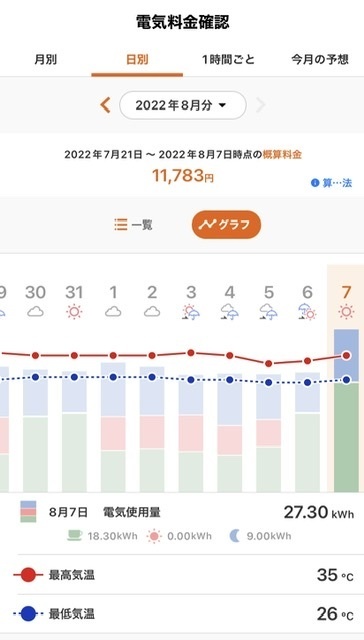Tap green cup icon for 18.30kWh usage

click(75, 536)
